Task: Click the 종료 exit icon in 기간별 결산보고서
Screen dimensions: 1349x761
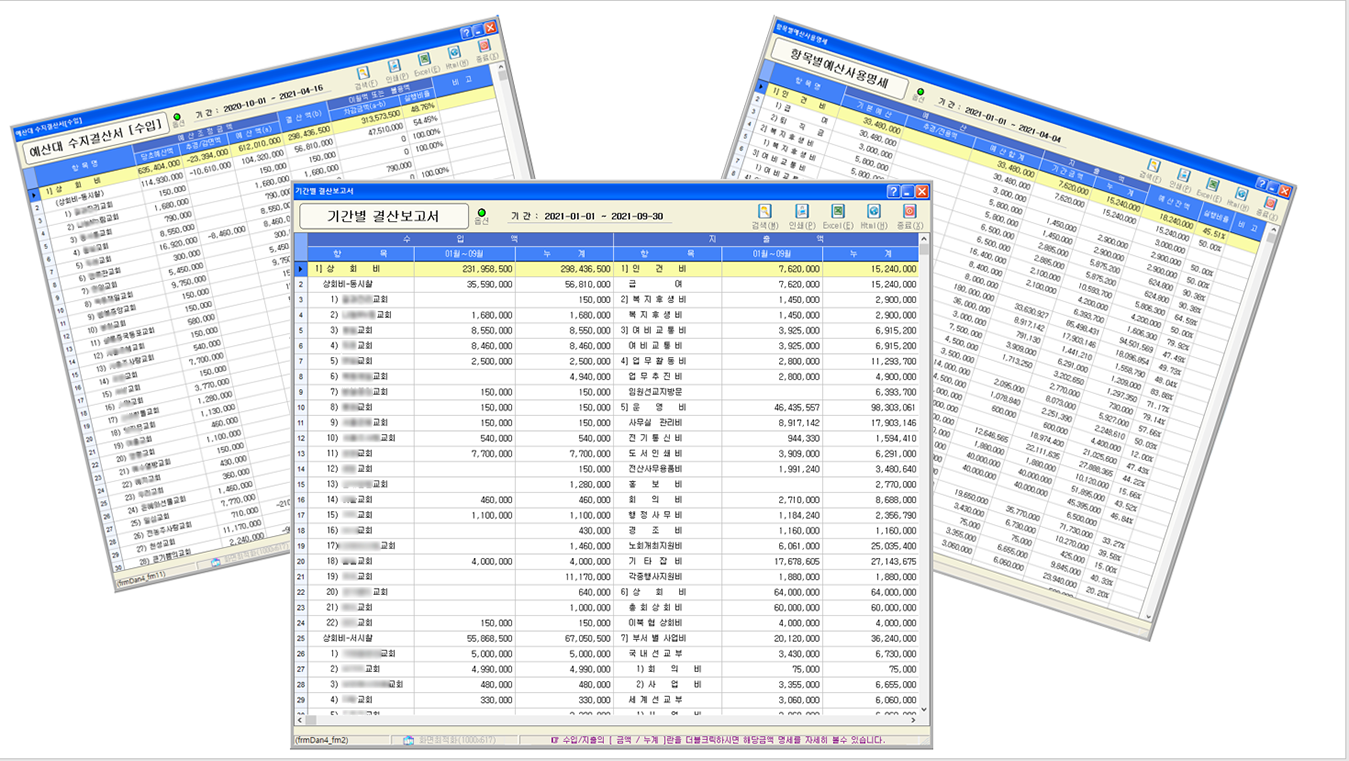Action: pyautogui.click(x=909, y=212)
